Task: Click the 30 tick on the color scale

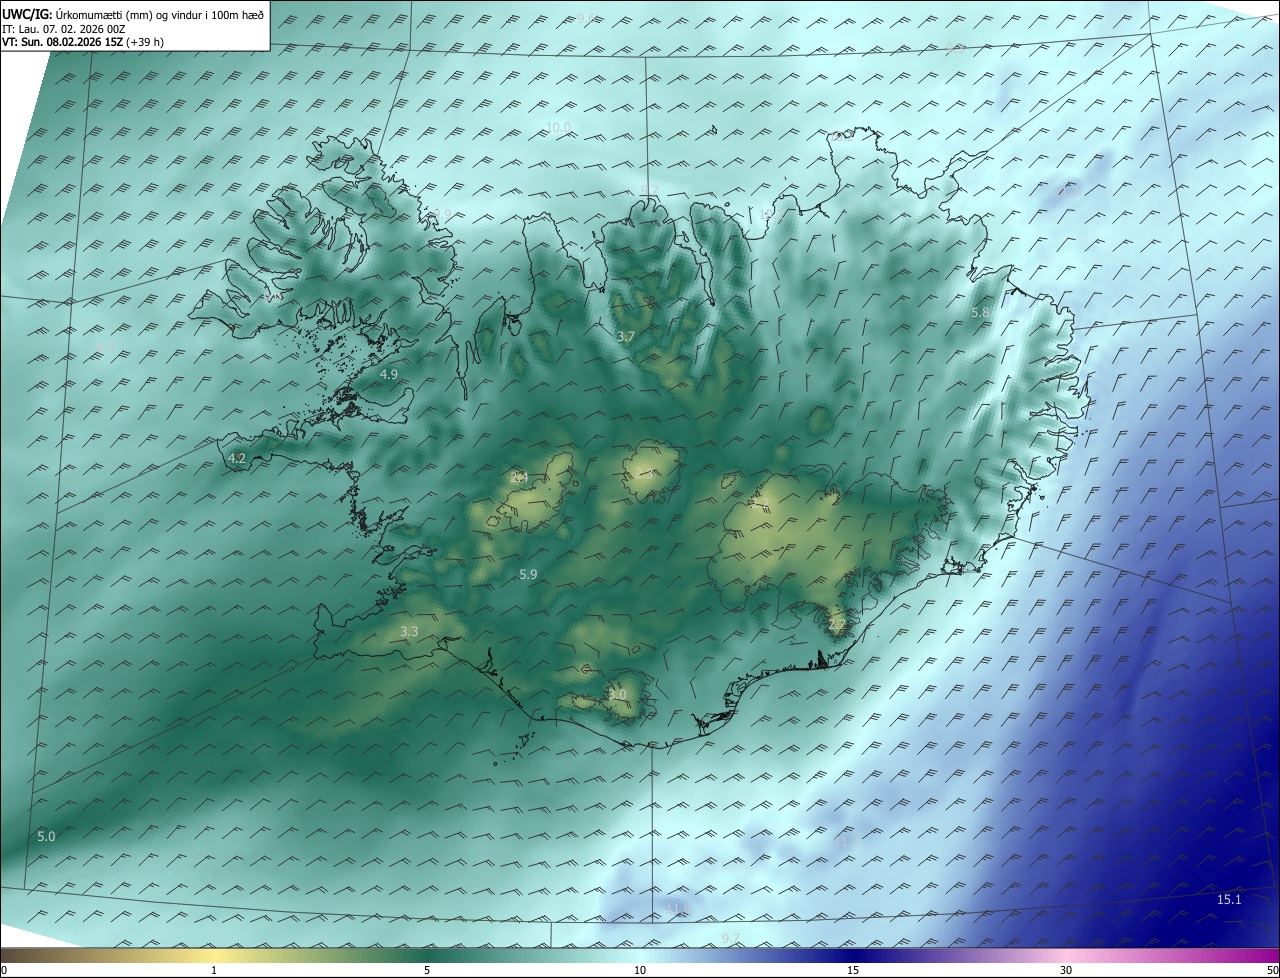Action: [x=1066, y=970]
